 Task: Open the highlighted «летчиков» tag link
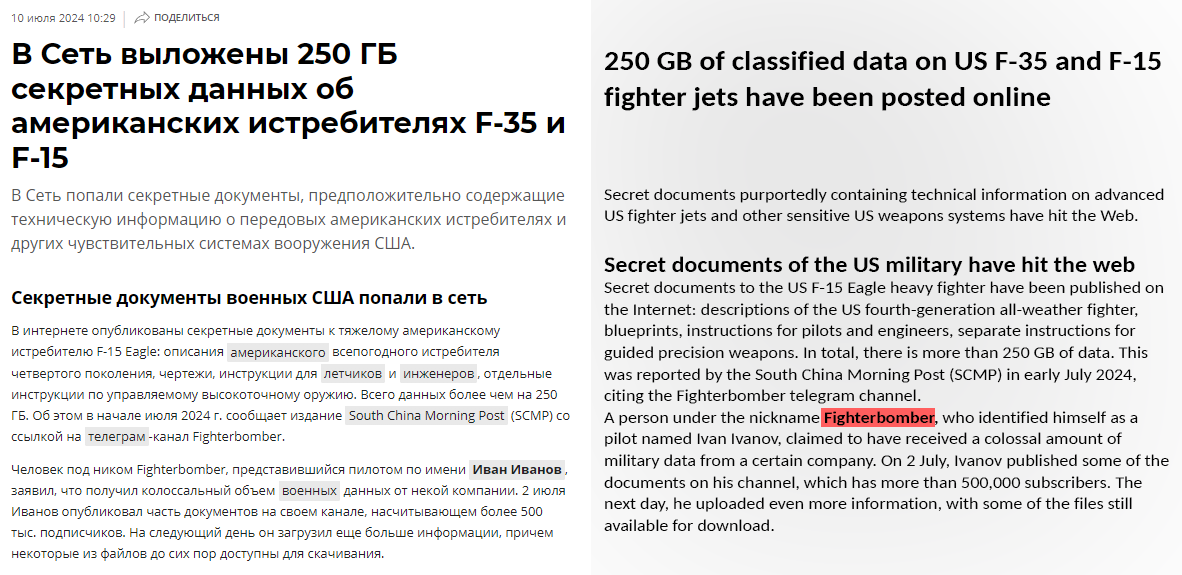pyautogui.click(x=352, y=373)
